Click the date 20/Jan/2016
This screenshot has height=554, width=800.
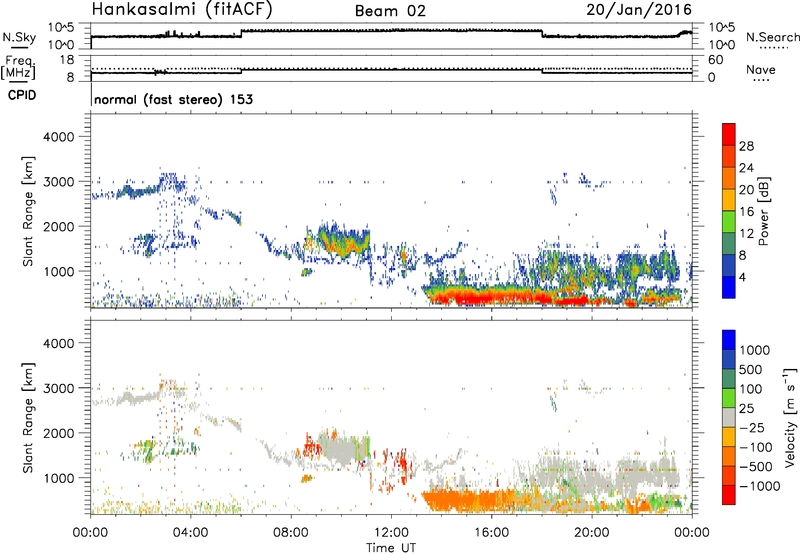click(x=639, y=10)
